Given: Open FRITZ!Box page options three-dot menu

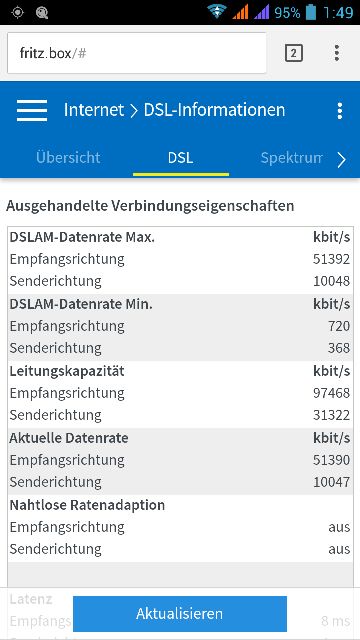Looking at the screenshot, I should pos(340,111).
